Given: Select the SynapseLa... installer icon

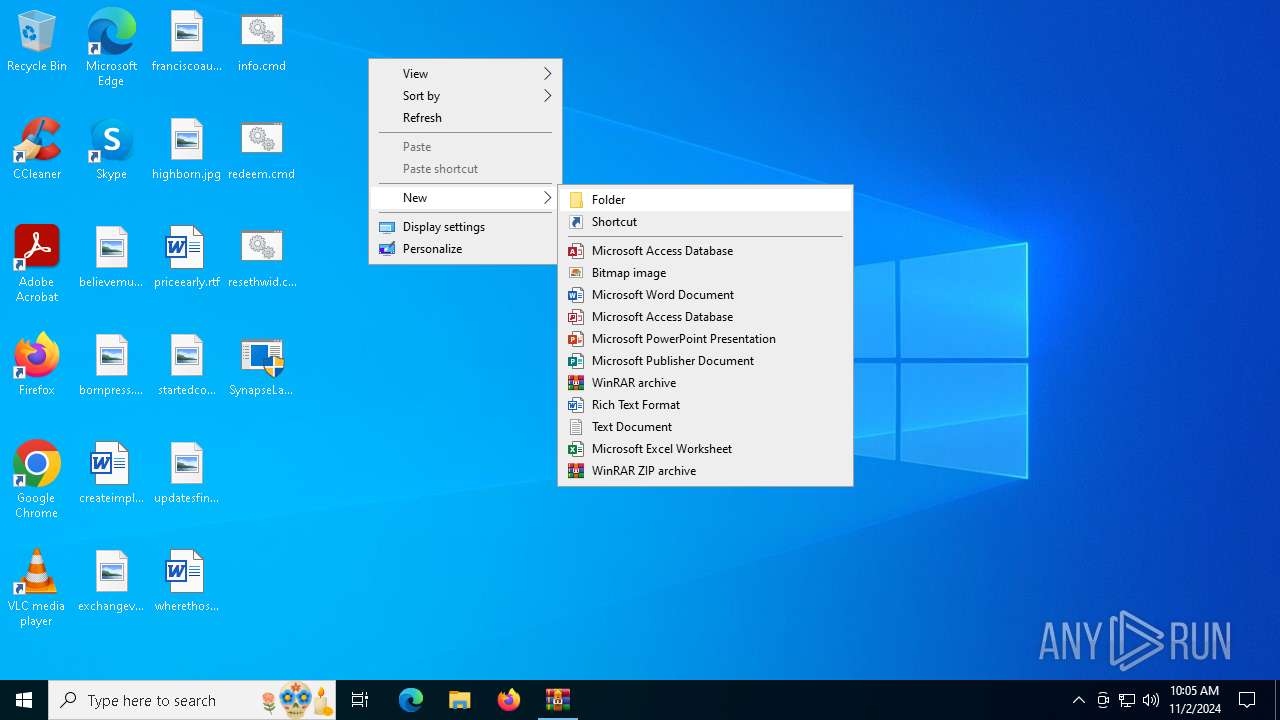Looking at the screenshot, I should click(x=261, y=366).
